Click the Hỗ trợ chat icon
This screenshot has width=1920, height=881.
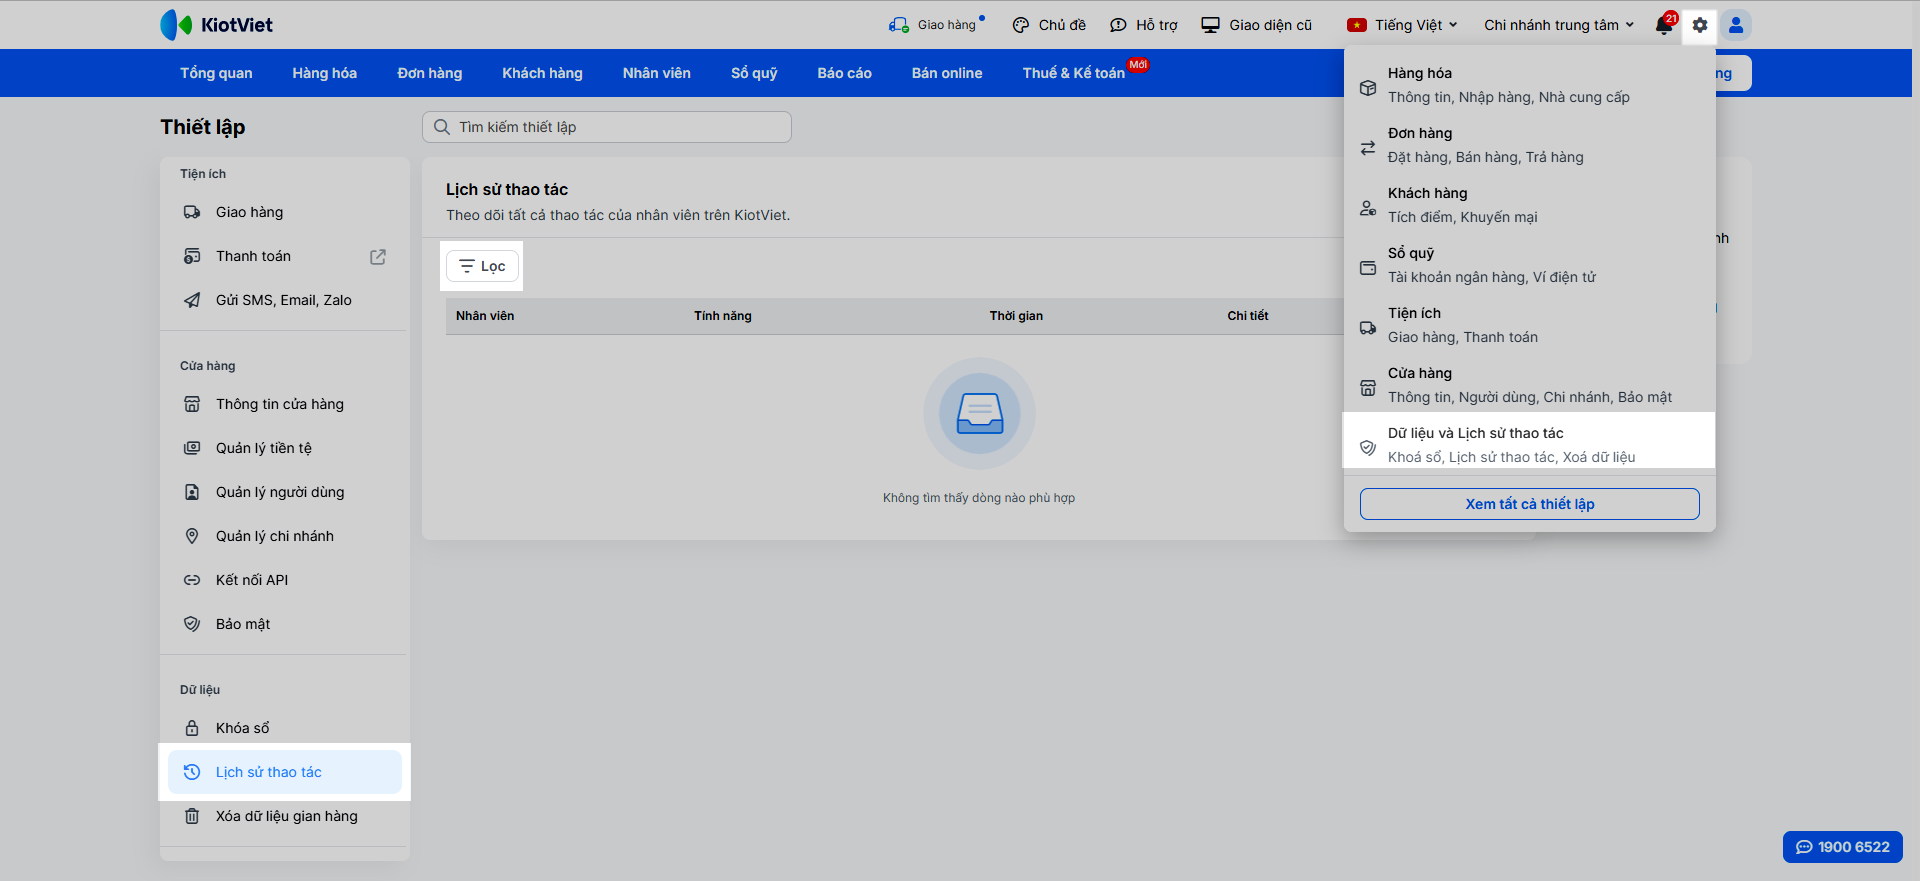(x=1118, y=25)
